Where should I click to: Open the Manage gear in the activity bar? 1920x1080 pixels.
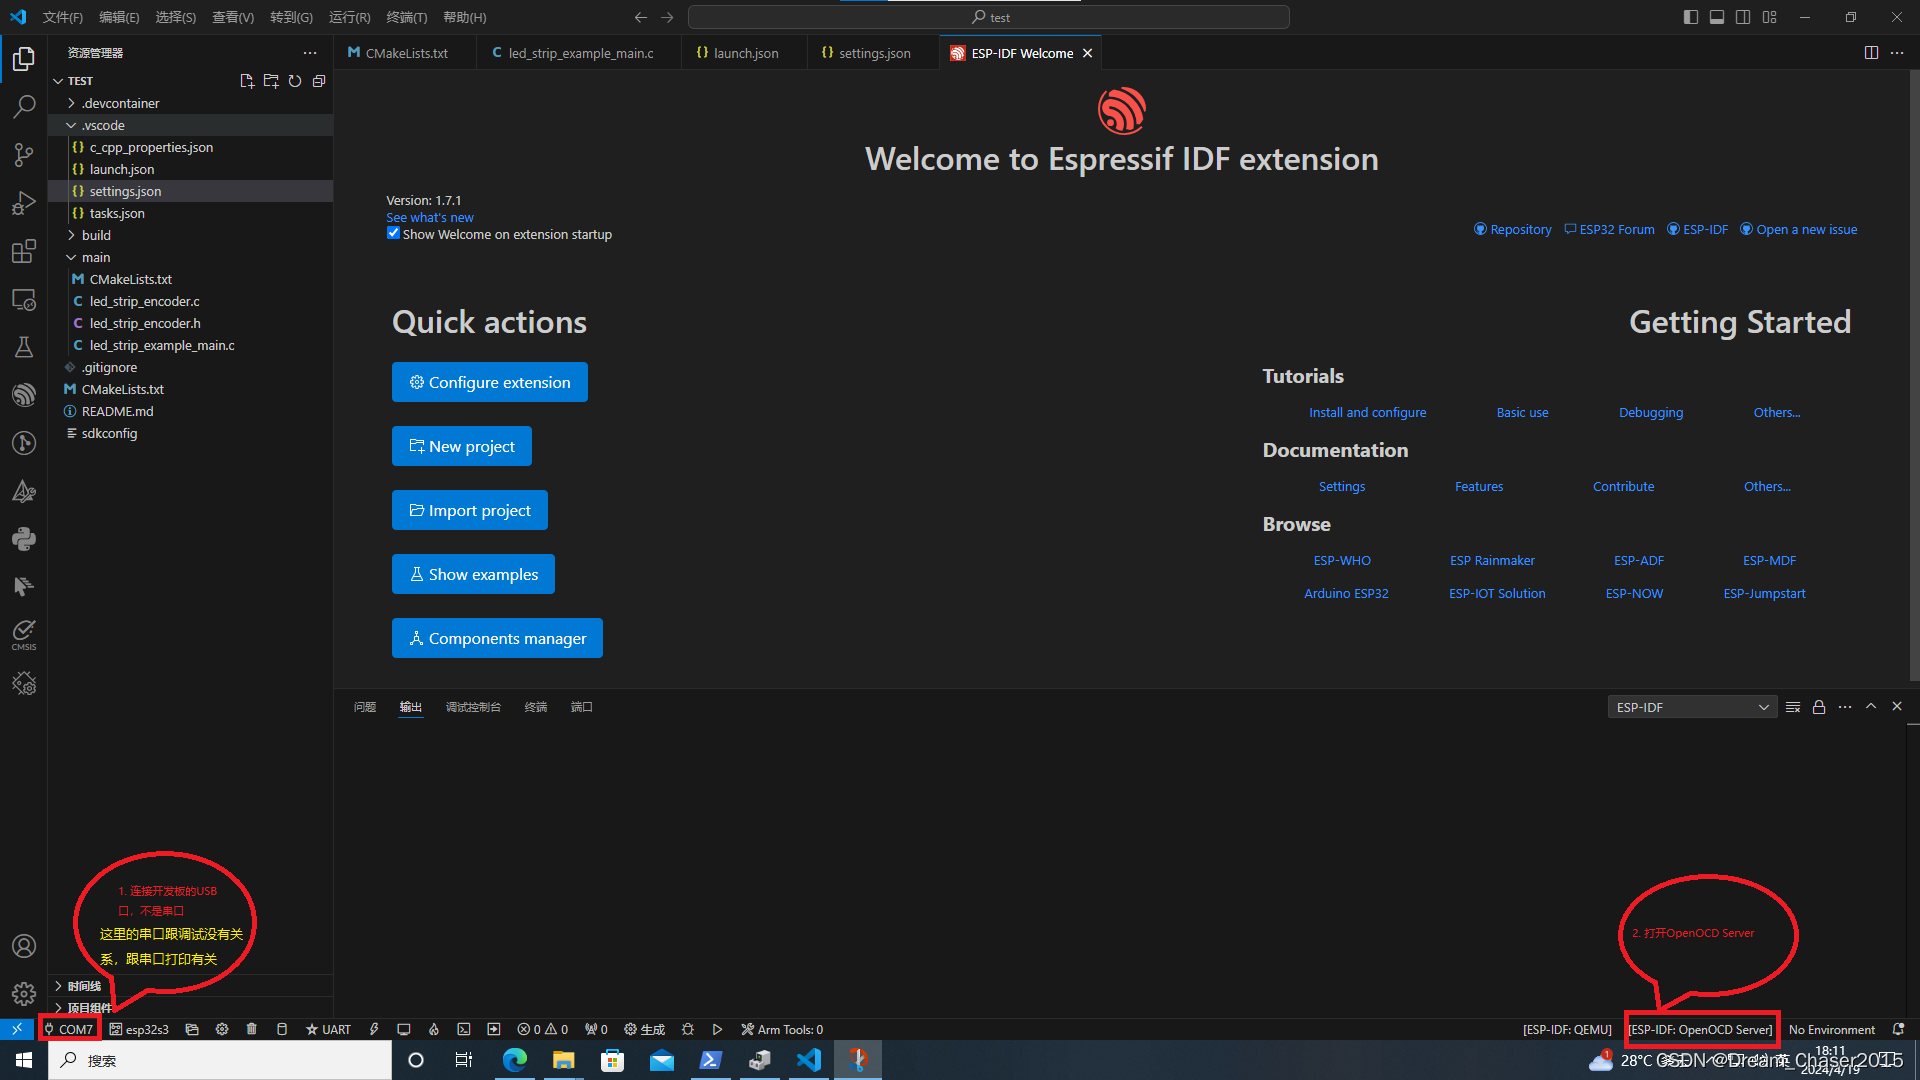click(x=24, y=994)
